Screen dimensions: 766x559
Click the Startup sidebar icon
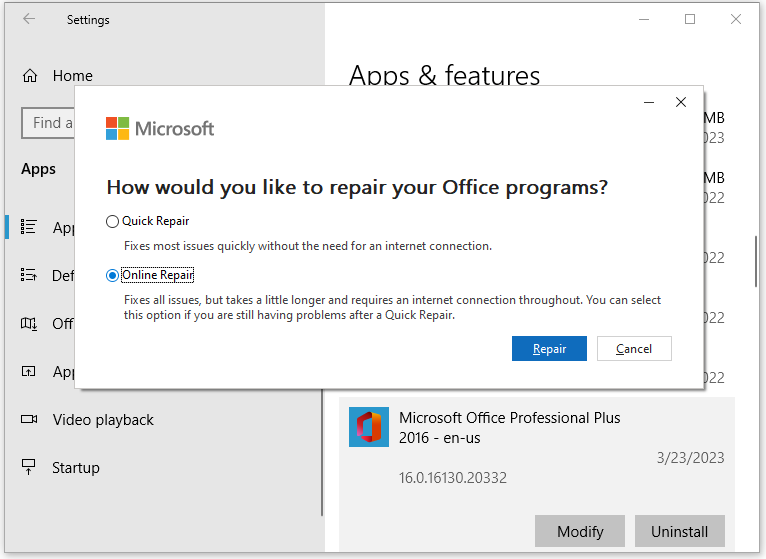(30, 467)
